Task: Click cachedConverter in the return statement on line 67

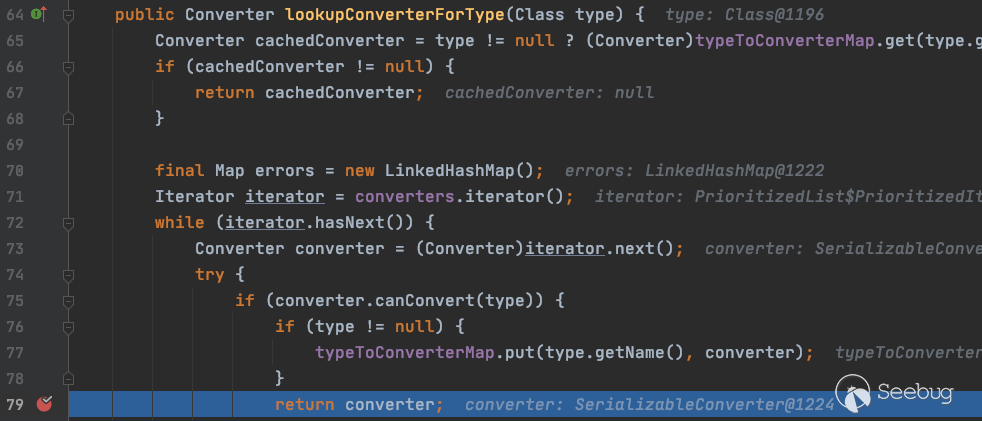Action: [x=339, y=93]
